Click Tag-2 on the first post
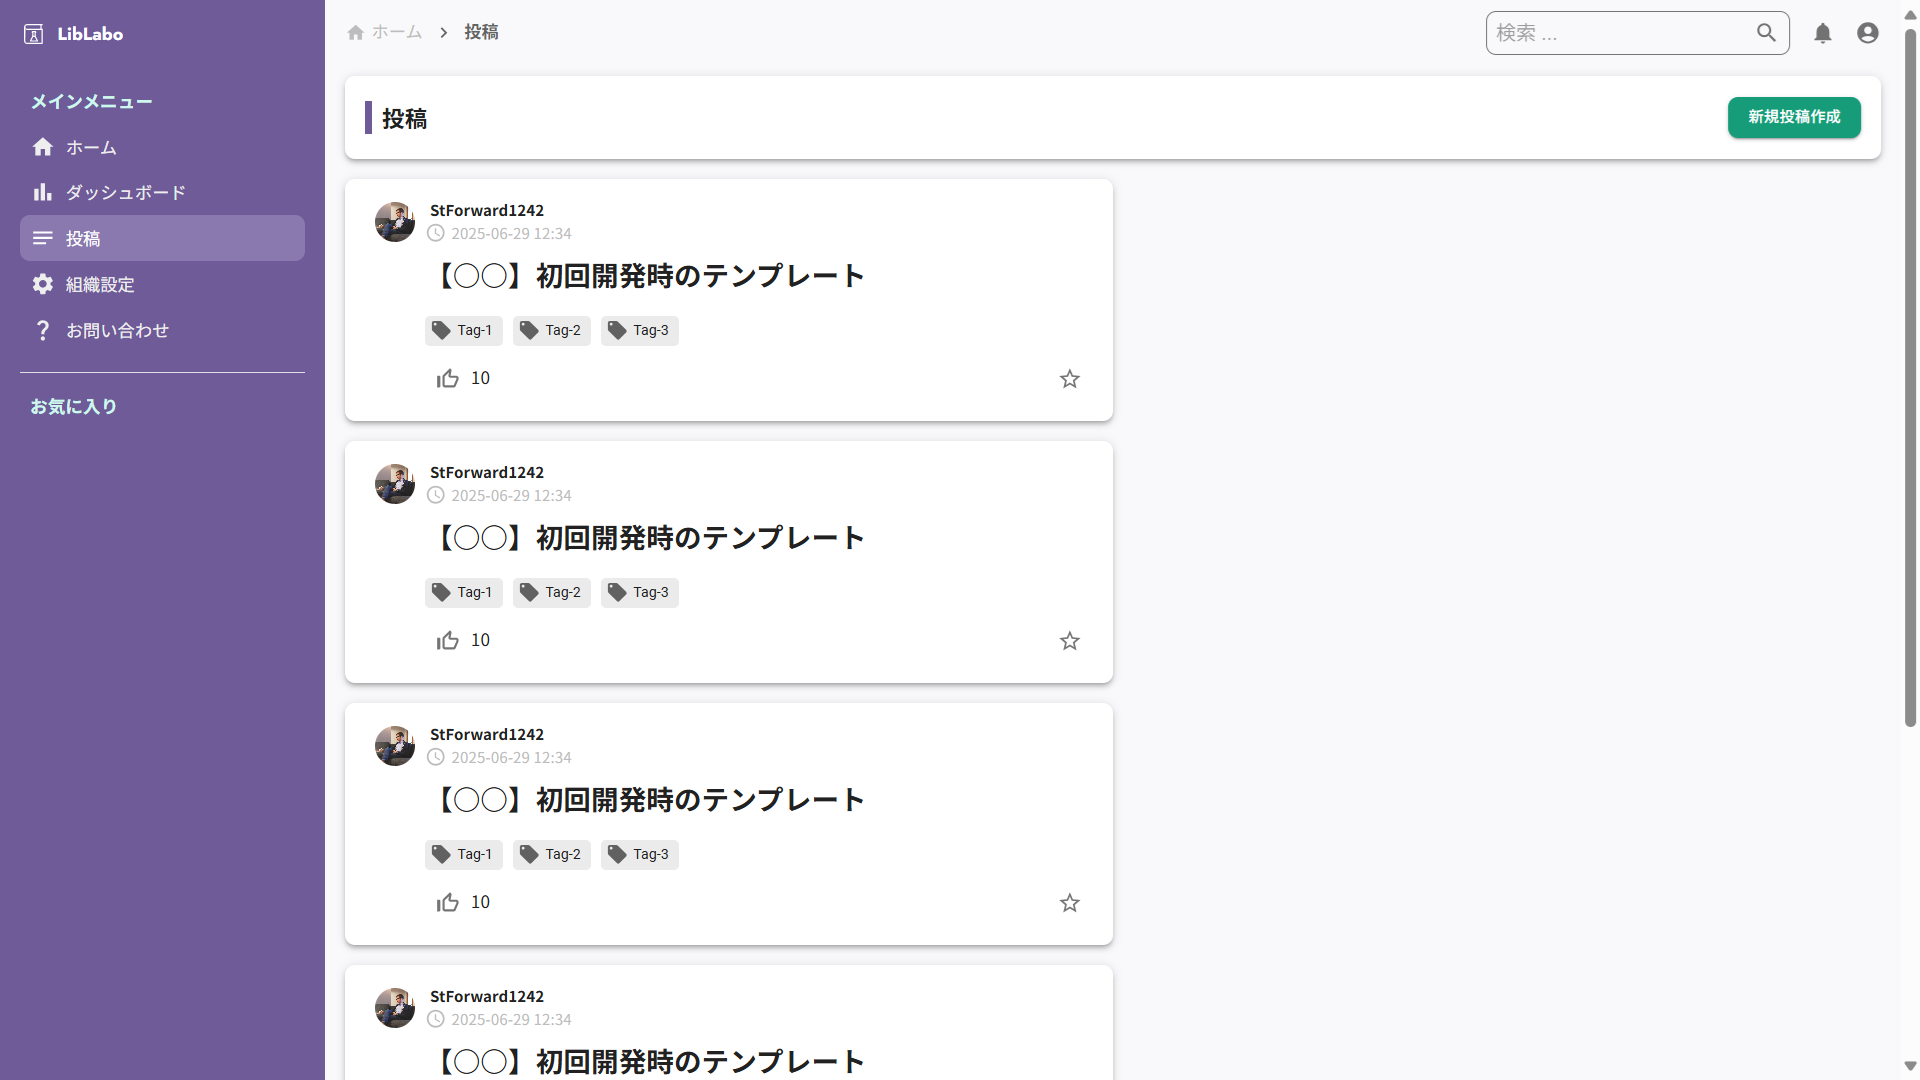Viewport: 1920px width, 1080px height. 551,331
